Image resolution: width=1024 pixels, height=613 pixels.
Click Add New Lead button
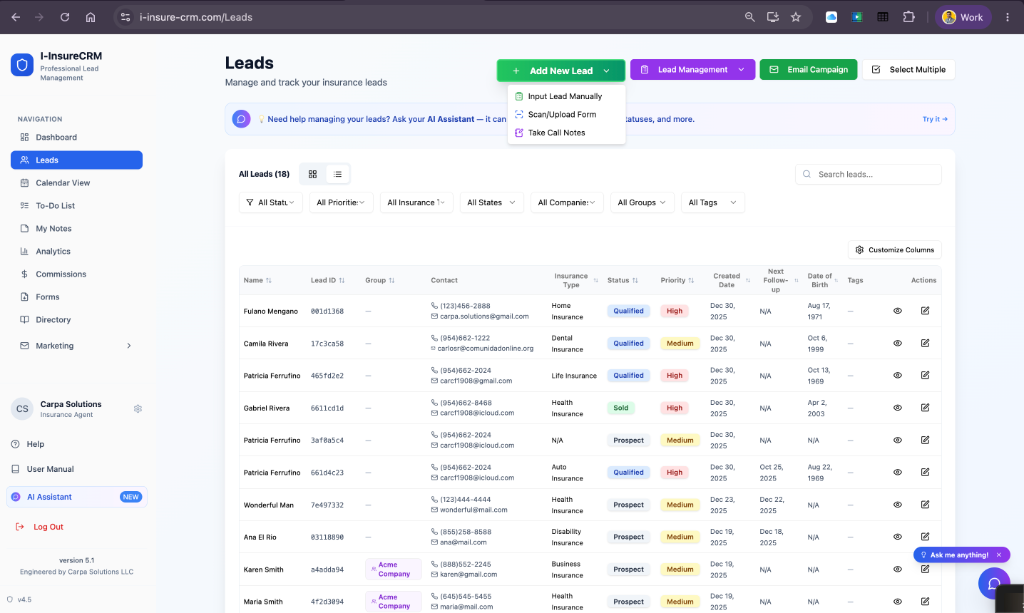pyautogui.click(x=560, y=71)
